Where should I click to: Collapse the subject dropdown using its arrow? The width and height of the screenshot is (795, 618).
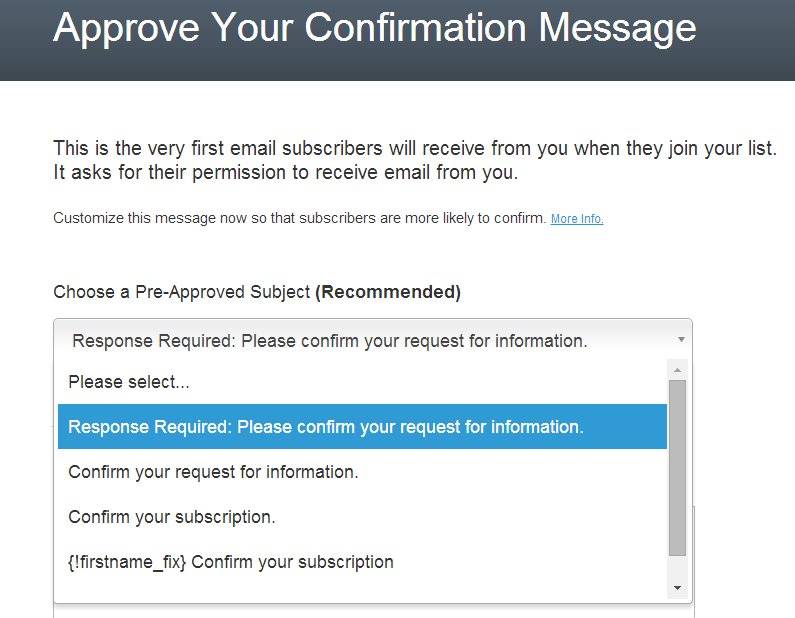(x=681, y=340)
